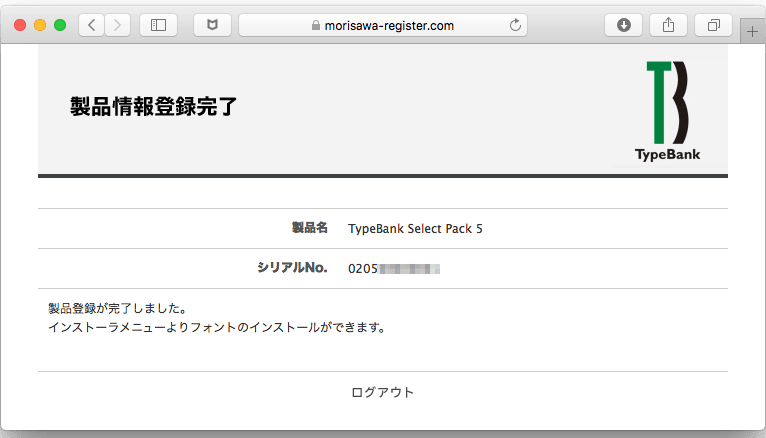Click the ログアウト logout link

coord(383,393)
